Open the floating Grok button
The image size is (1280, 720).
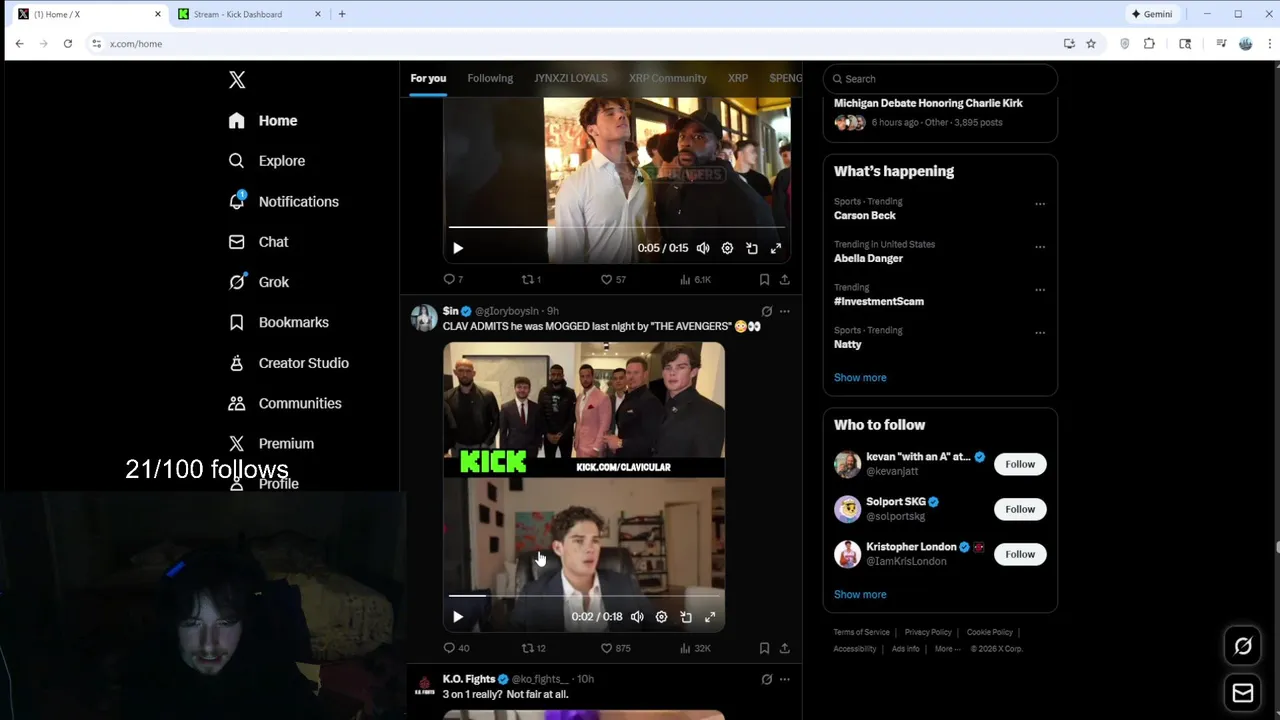pos(1243,646)
